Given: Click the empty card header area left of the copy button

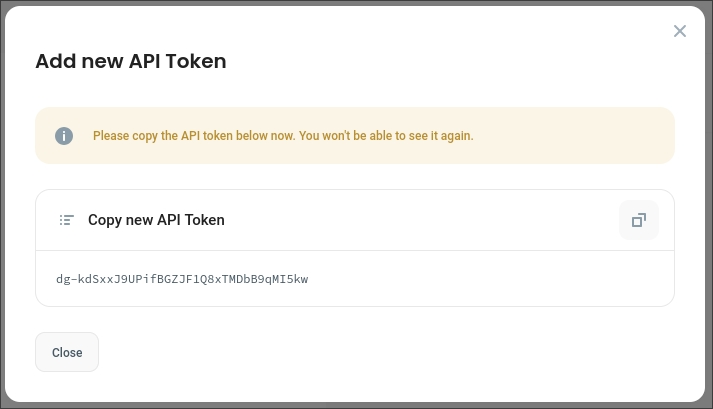Looking at the screenshot, I should pos(420,220).
